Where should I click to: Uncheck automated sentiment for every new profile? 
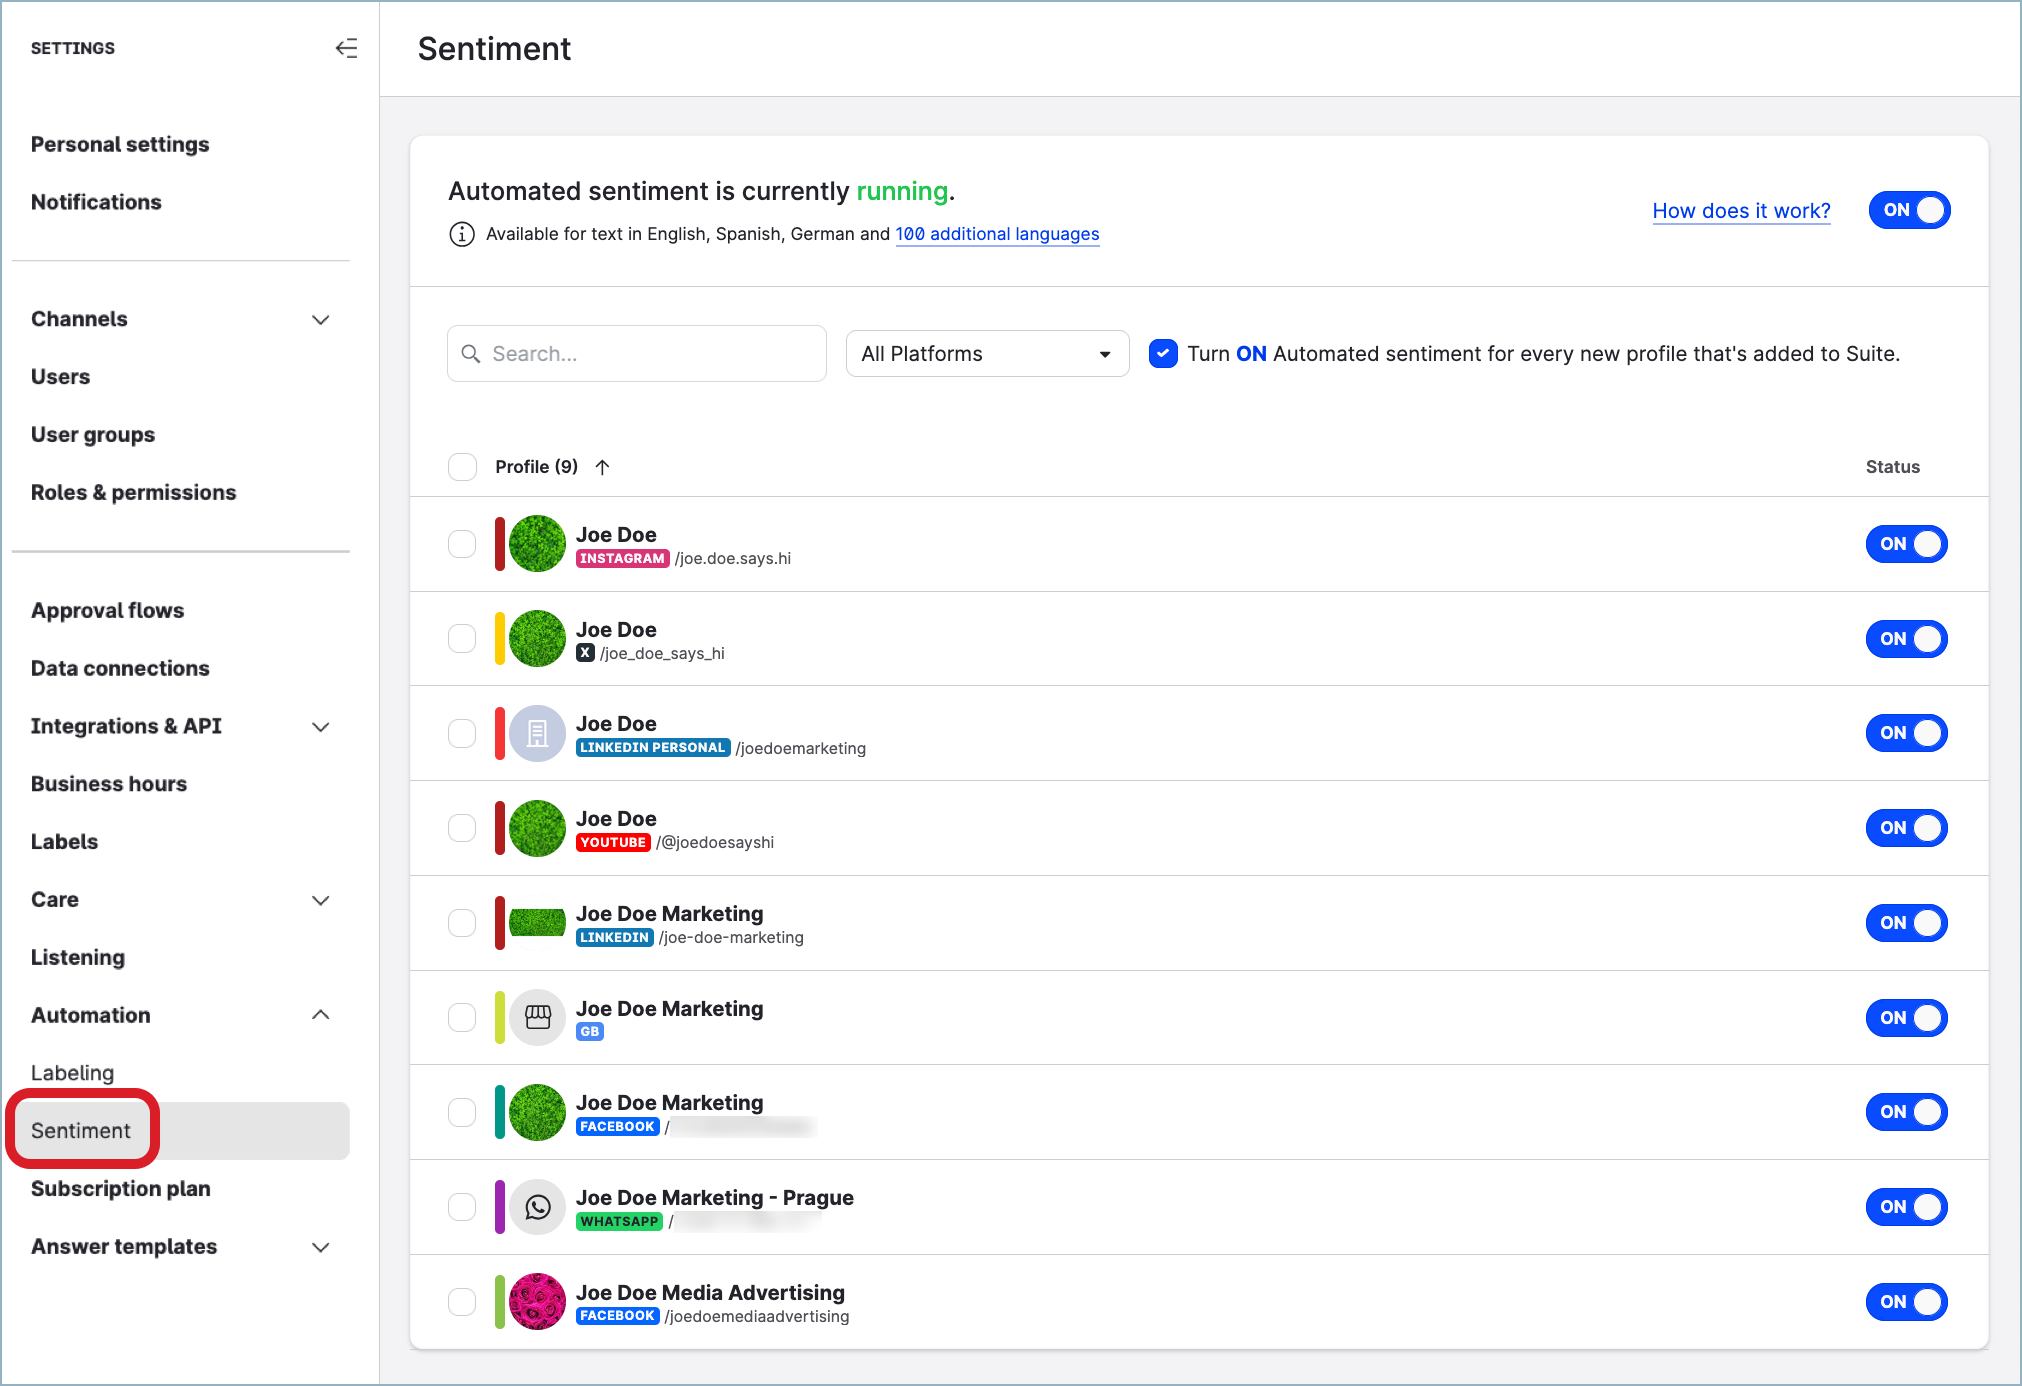(1162, 353)
